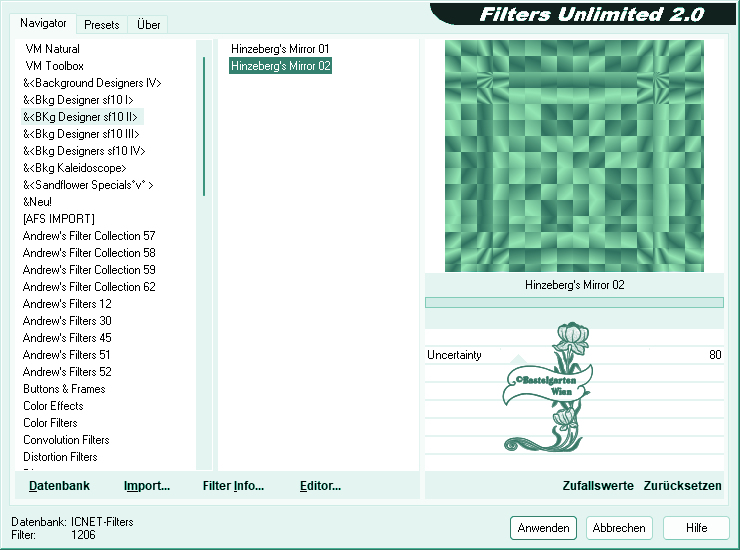This screenshot has width=740, height=550.
Task: Select [AFS IMPORT] category
Action: coord(59,219)
